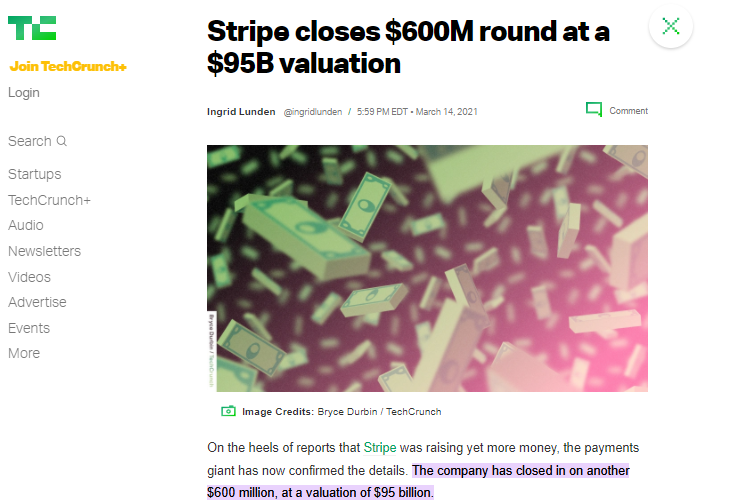Open the Startups menu item
This screenshot has width=743, height=504.
(x=34, y=174)
